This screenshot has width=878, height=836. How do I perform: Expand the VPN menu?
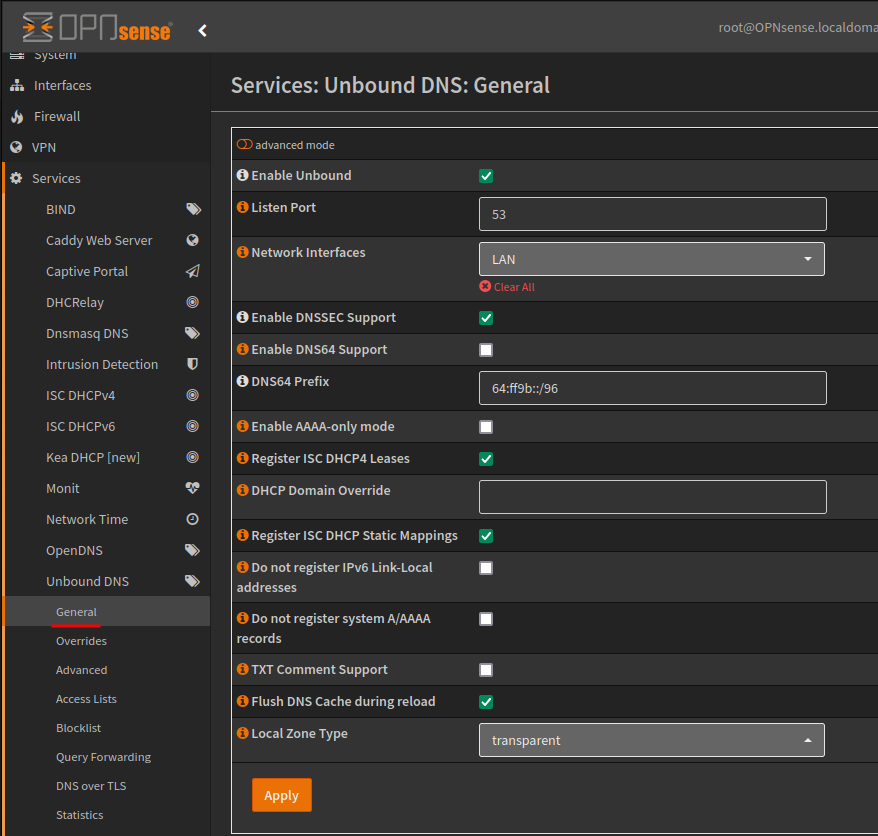[106, 147]
